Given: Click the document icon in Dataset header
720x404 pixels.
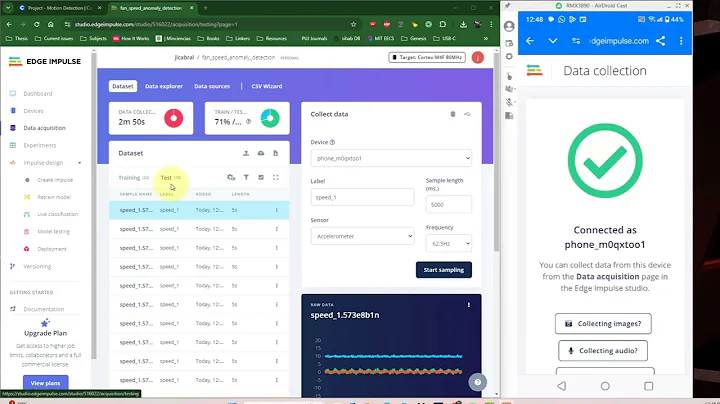Looking at the screenshot, I should 276,153.
